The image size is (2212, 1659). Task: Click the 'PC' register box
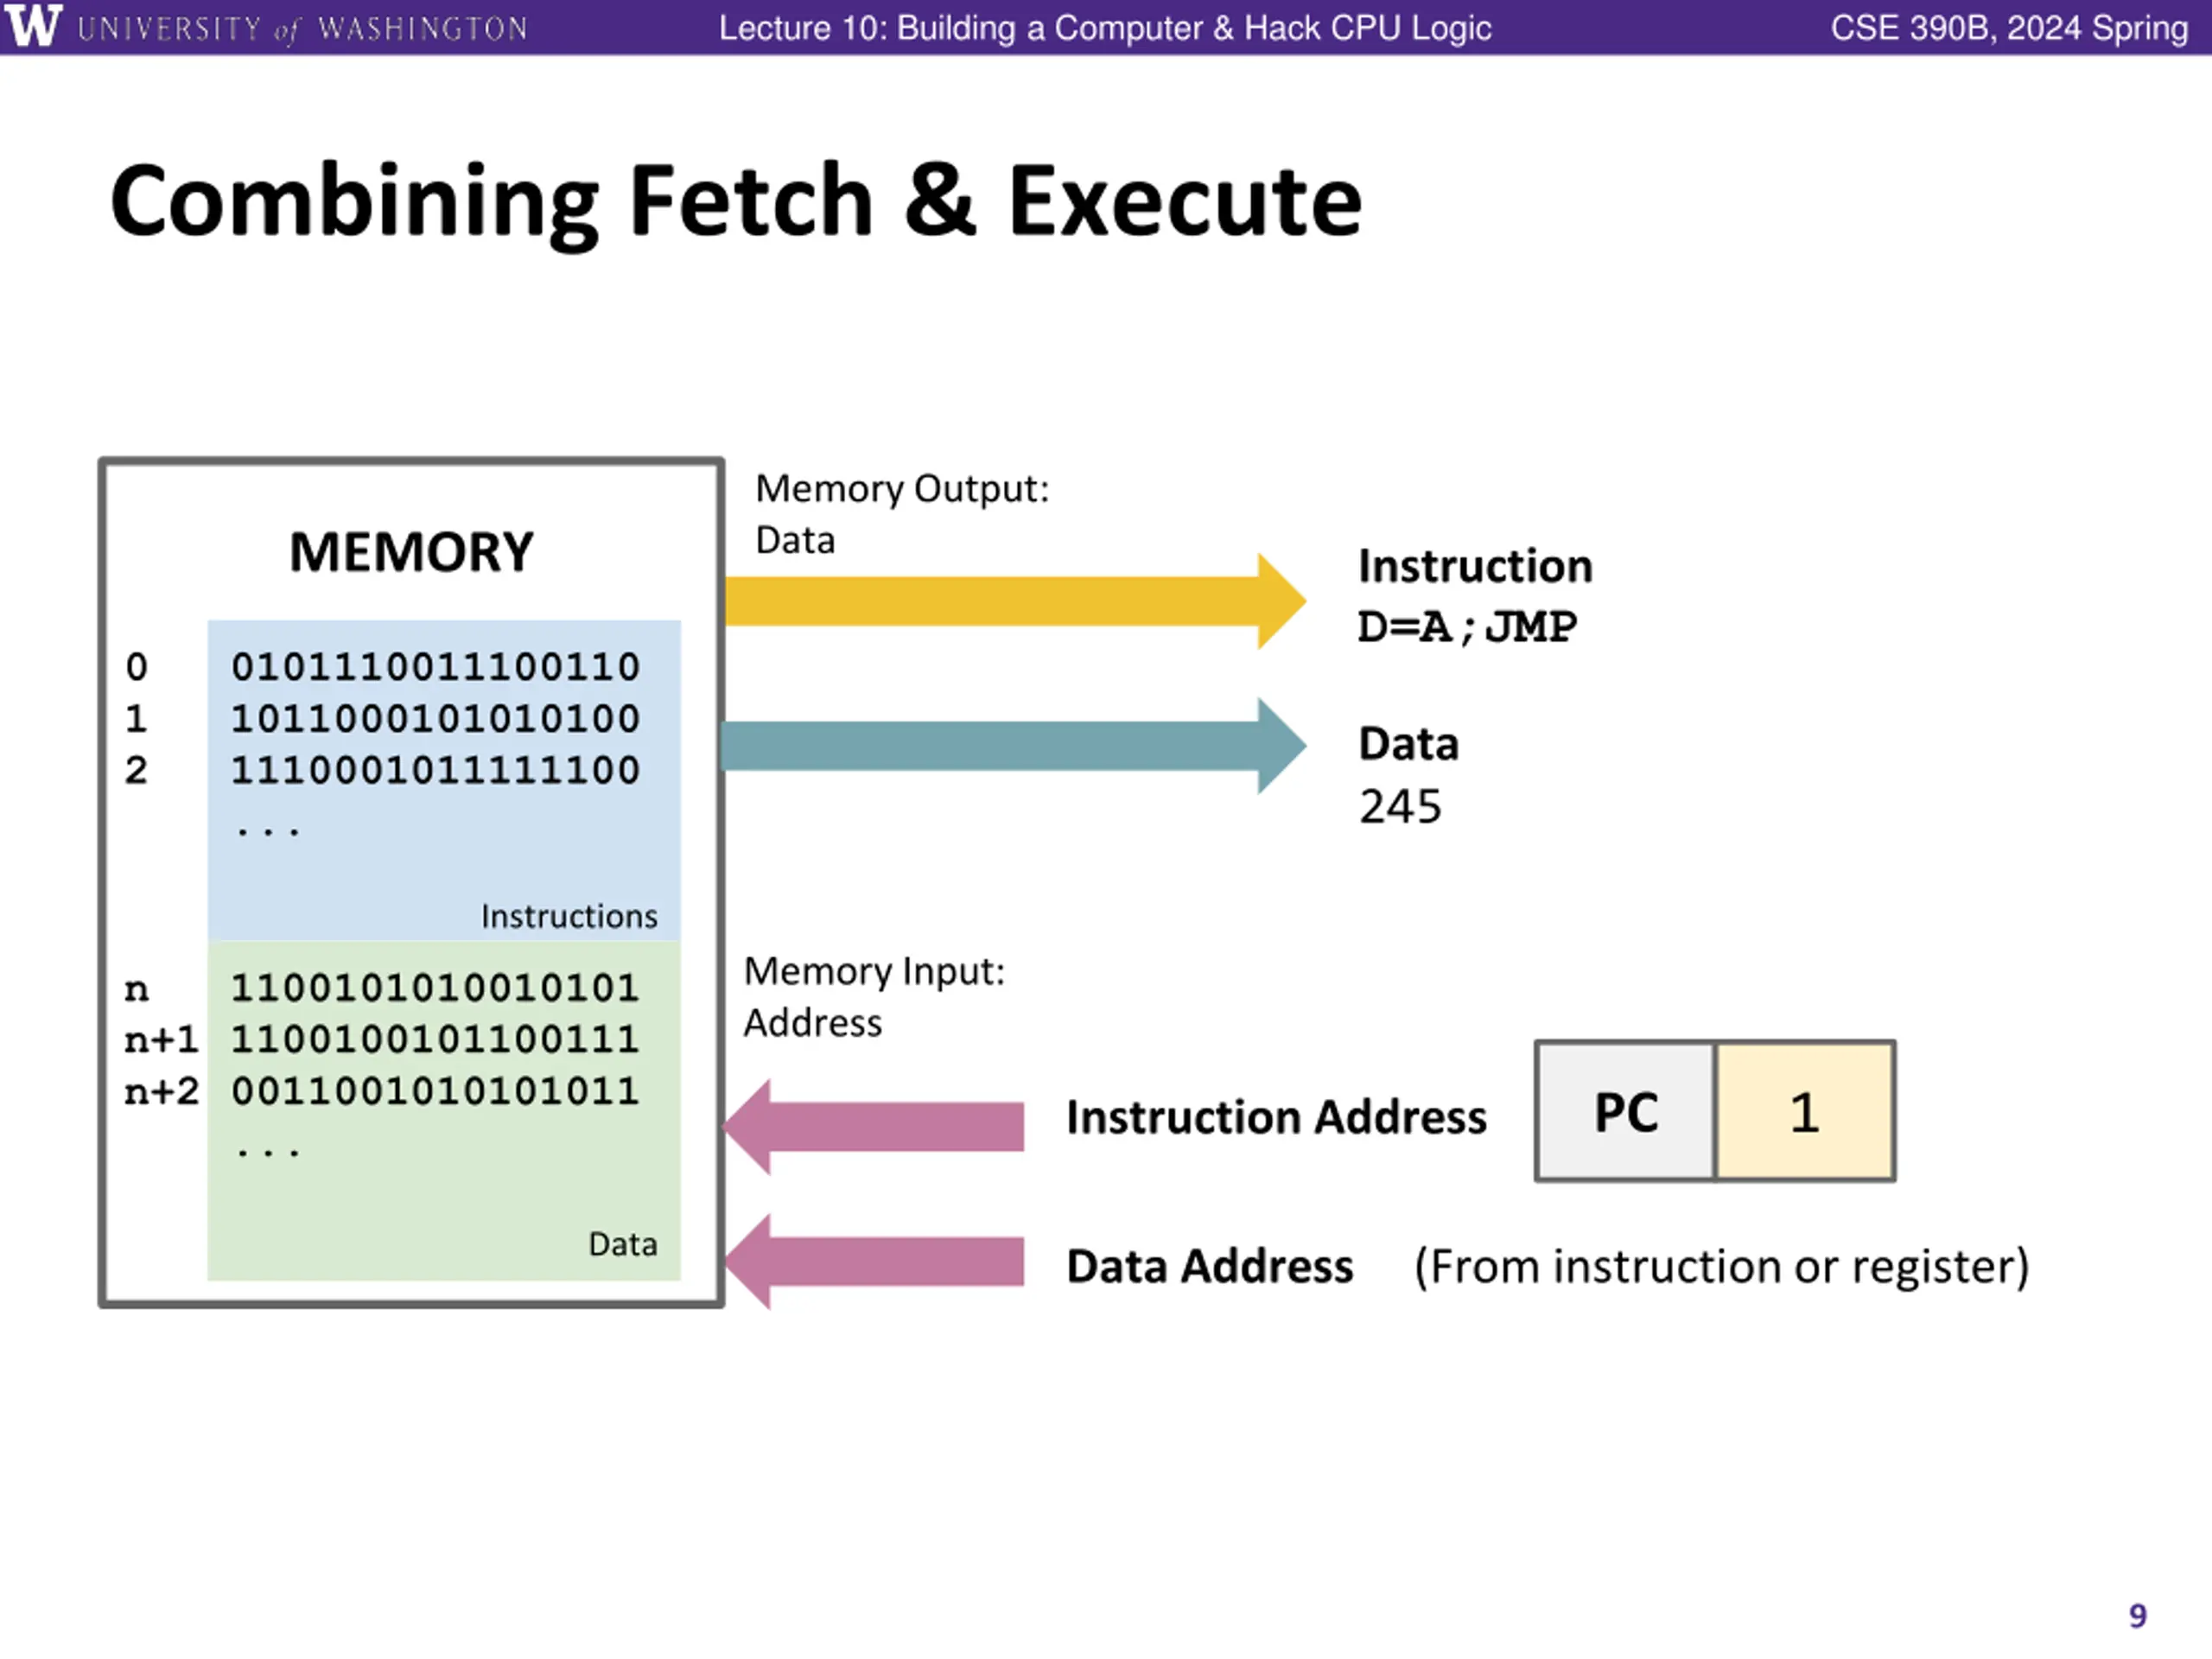coord(1626,1111)
